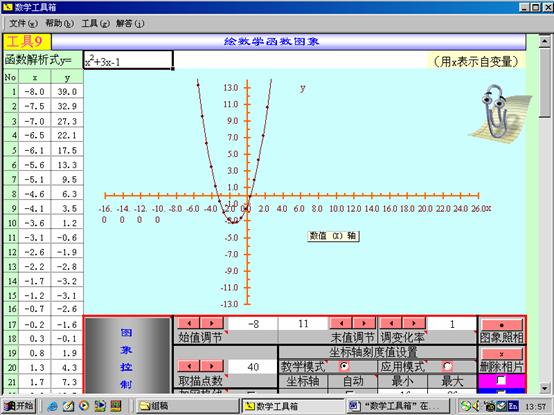Click the 图象控制 panel label
This screenshot has width=554, height=415.
(126, 358)
